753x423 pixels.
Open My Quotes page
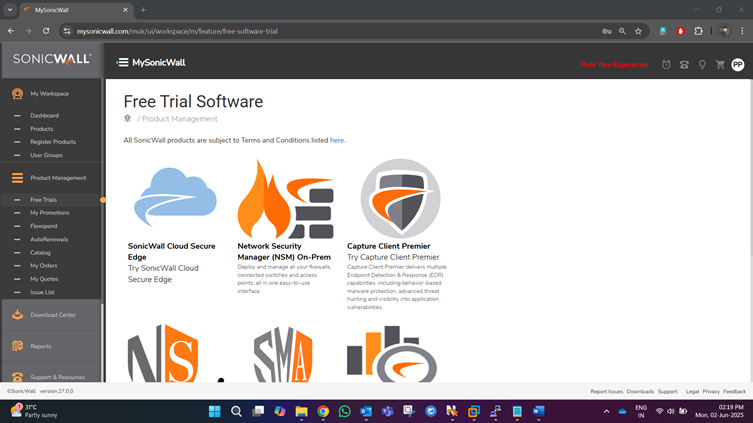(44, 279)
